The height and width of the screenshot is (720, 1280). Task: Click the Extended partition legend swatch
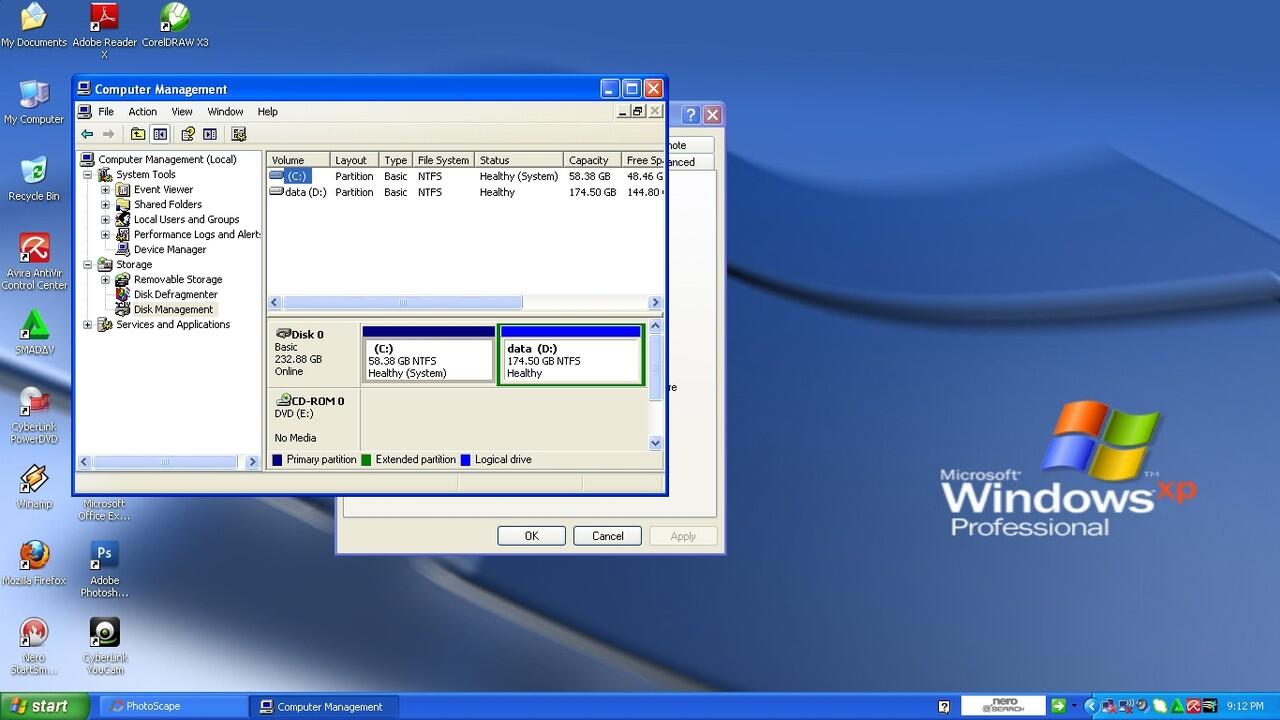click(366, 460)
